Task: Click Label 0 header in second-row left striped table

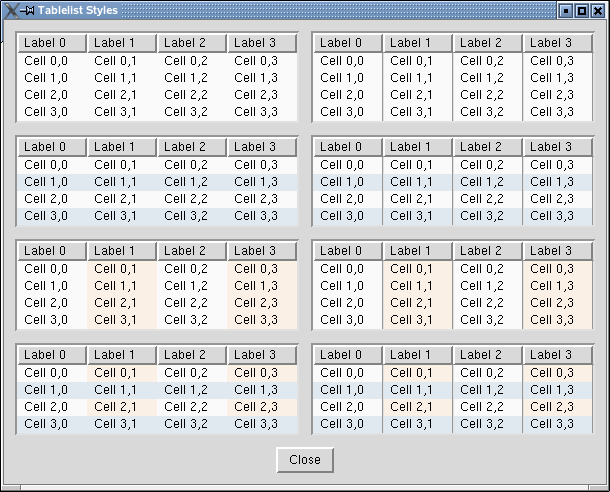Action: 52,147
